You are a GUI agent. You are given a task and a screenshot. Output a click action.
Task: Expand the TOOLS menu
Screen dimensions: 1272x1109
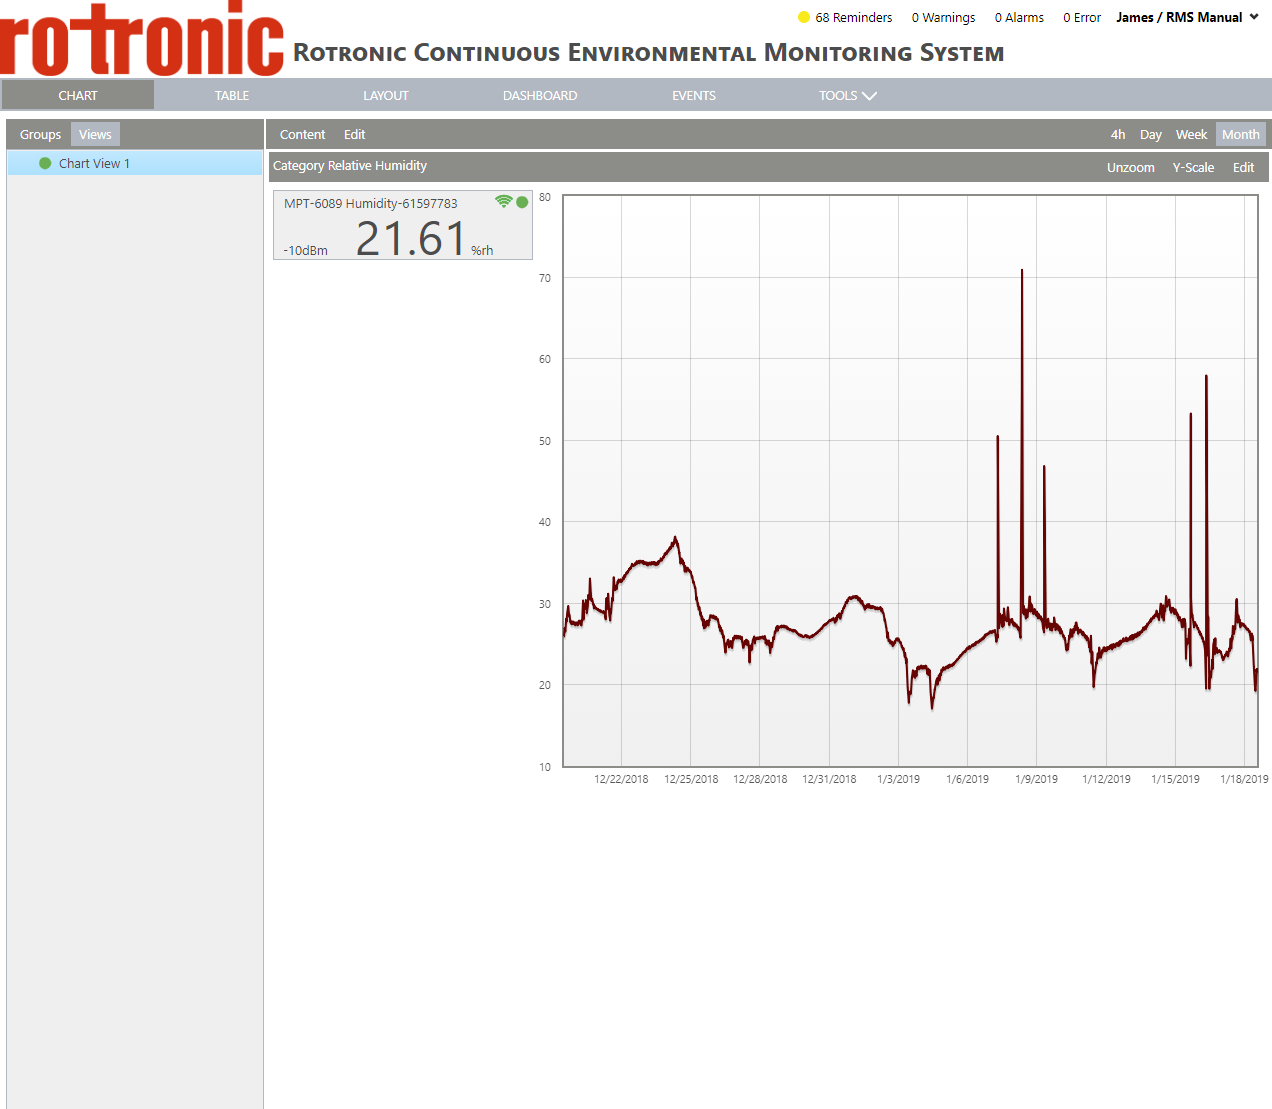[847, 96]
